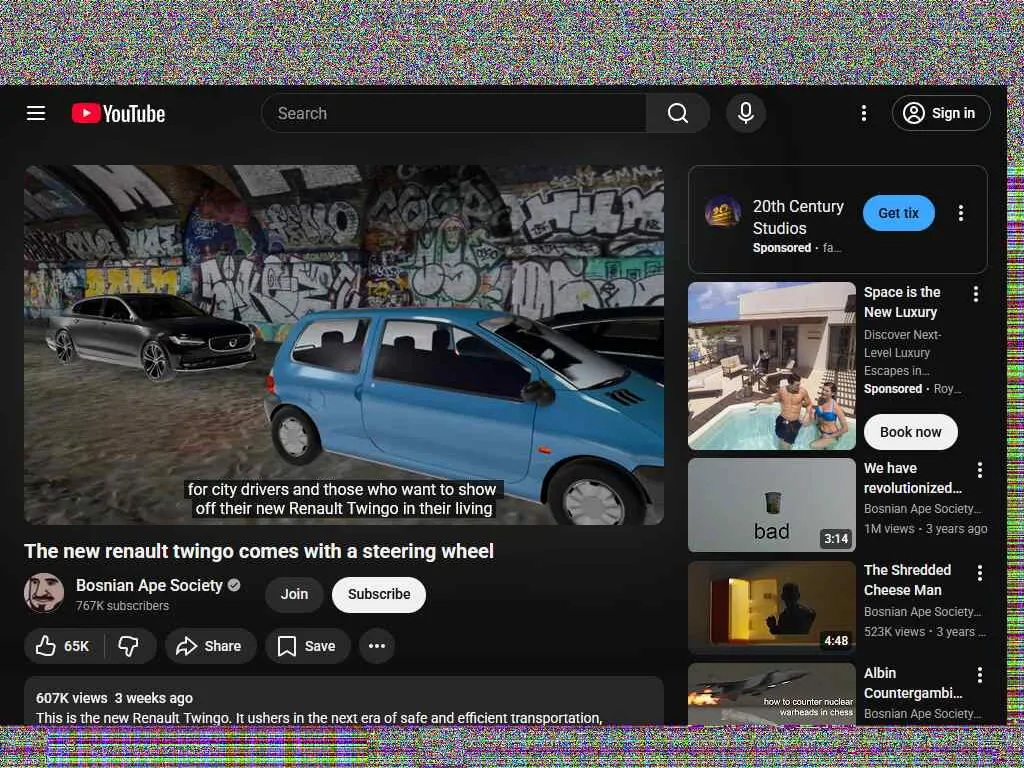Open options for 20th Century Studios ad

pyautogui.click(x=961, y=213)
